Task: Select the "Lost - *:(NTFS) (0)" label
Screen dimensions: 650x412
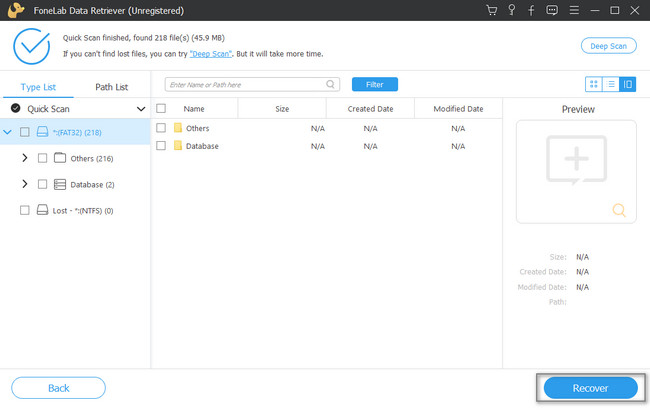Action: (83, 211)
